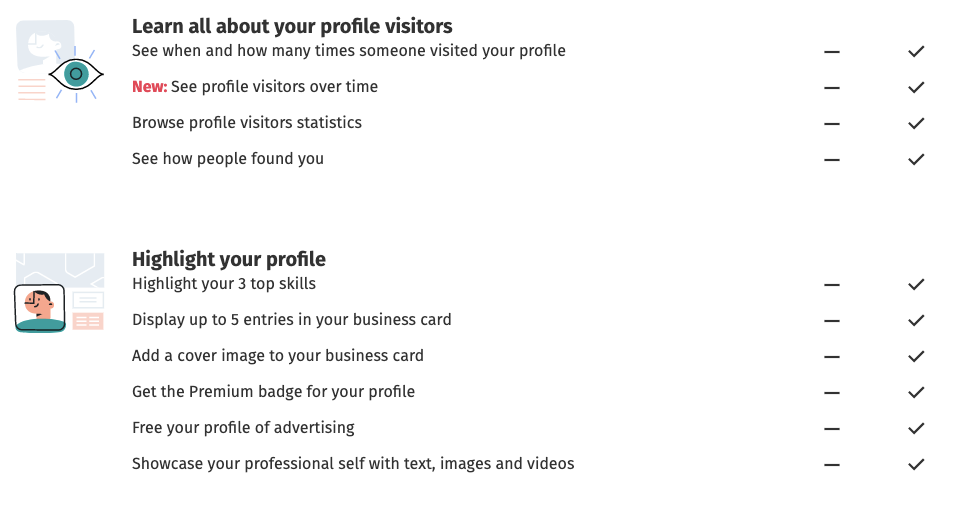The image size is (967, 505).
Task: Click checkmark for 'Highlight your 3 top skills'
Action: pos(916,284)
